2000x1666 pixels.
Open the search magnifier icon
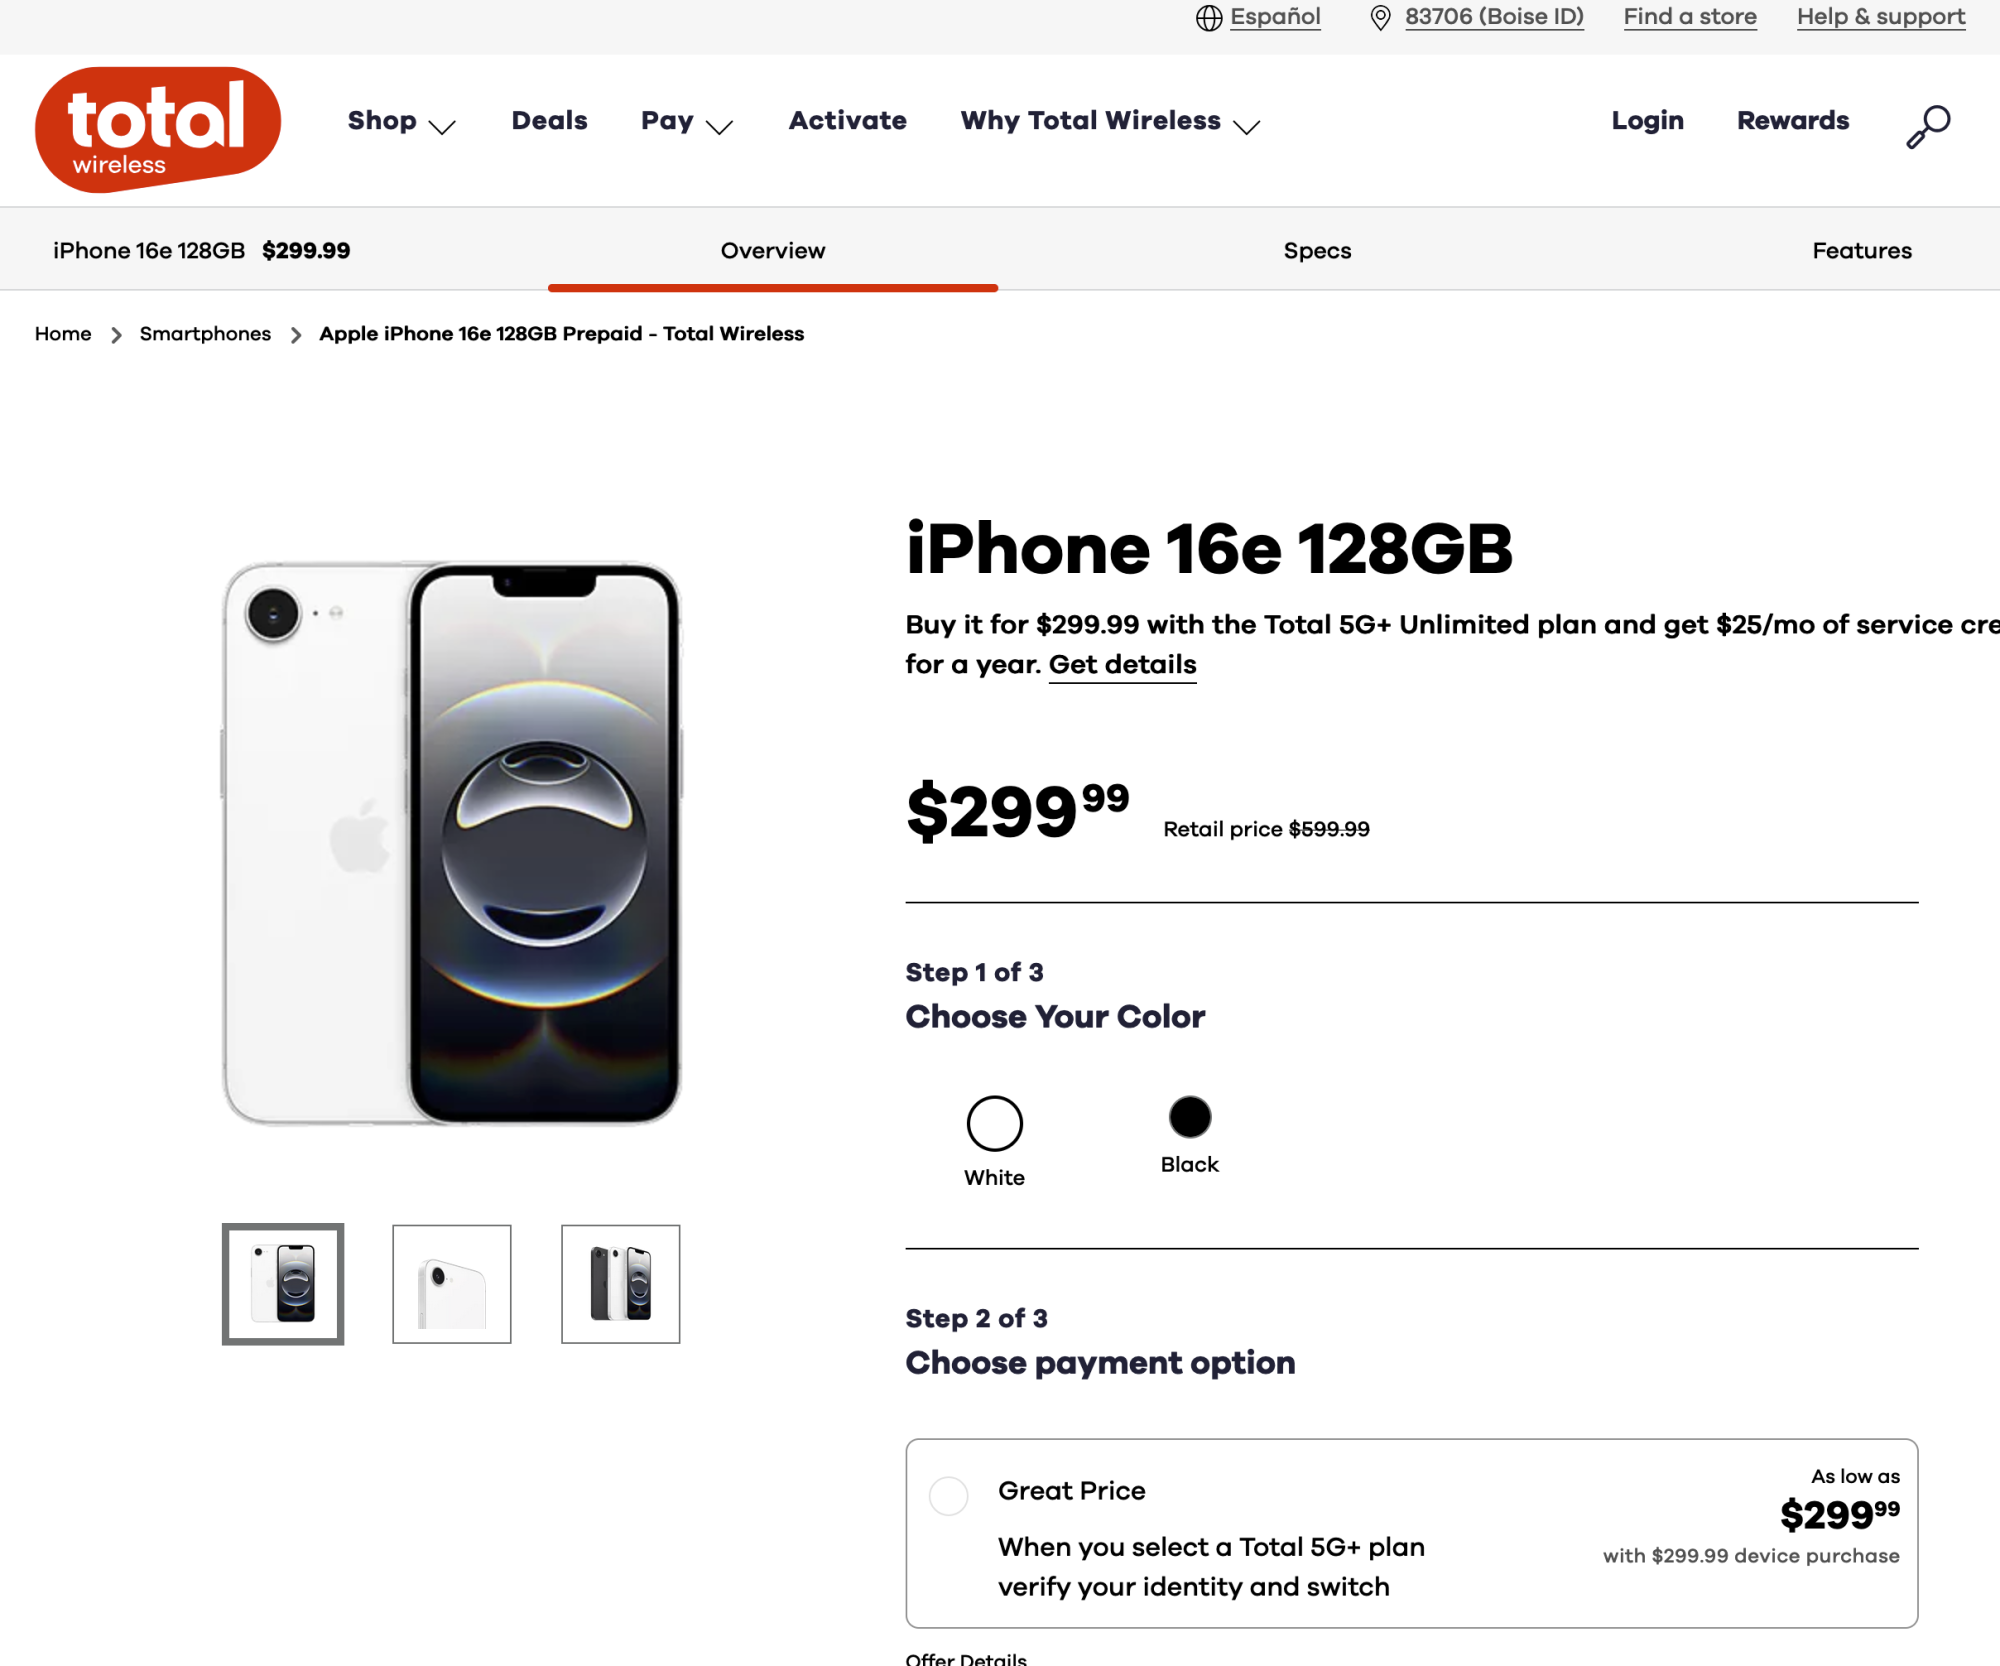tap(1928, 124)
